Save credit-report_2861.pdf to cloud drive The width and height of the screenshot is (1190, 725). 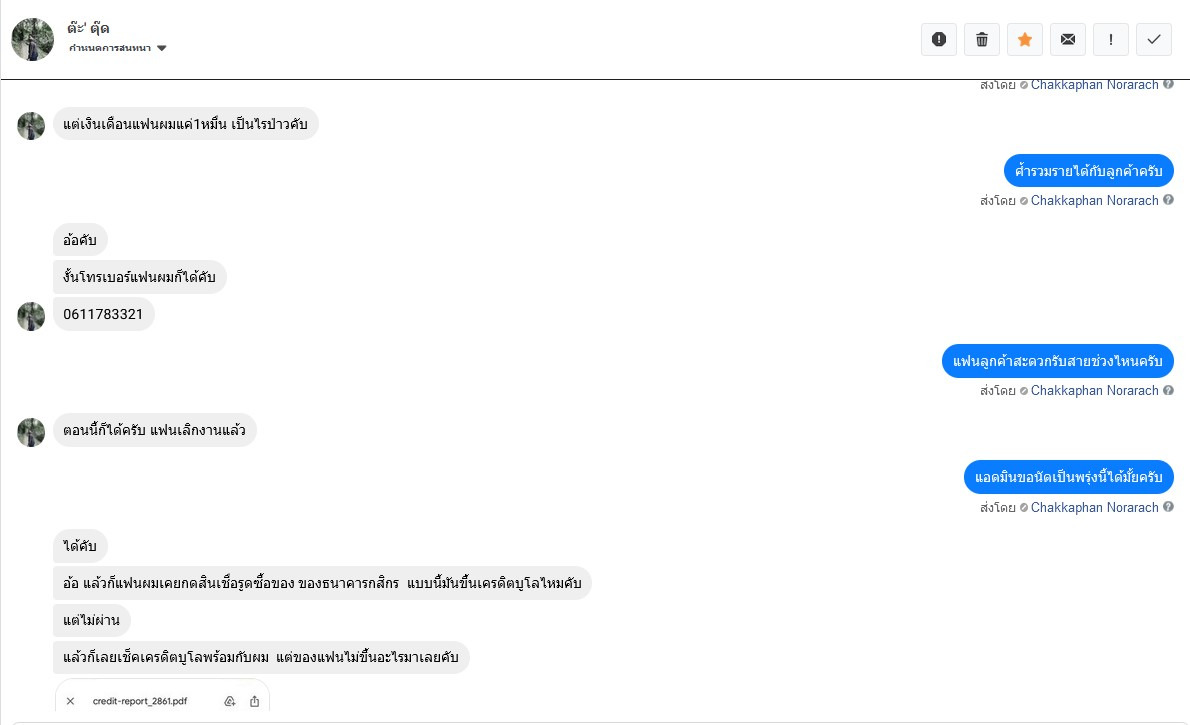pos(230,701)
